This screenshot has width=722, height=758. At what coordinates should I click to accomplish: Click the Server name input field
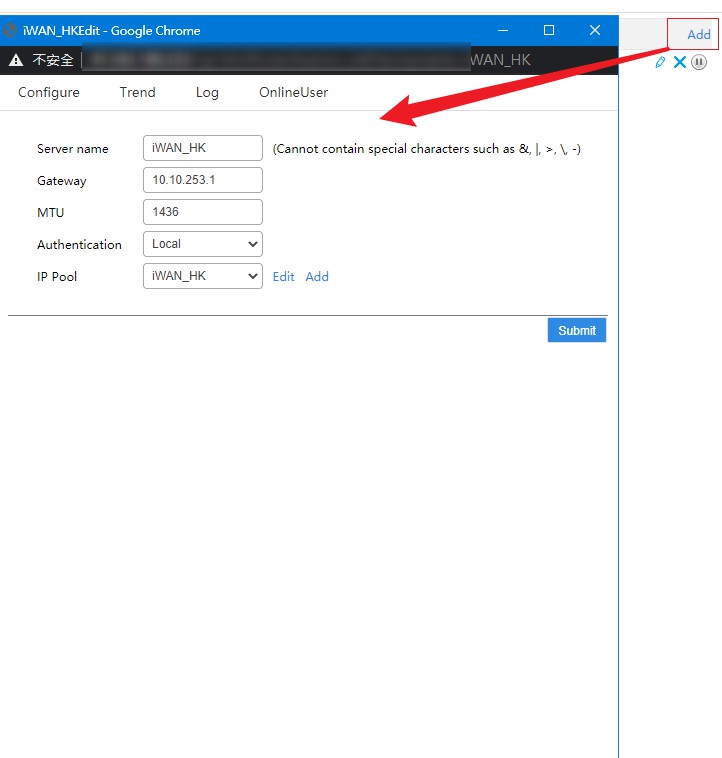[x=203, y=148]
